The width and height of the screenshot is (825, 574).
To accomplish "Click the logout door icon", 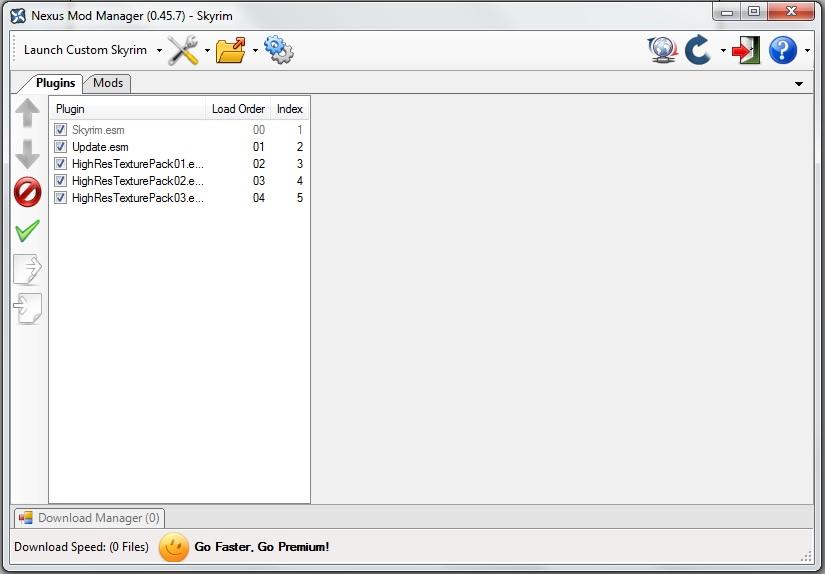I will [x=746, y=50].
